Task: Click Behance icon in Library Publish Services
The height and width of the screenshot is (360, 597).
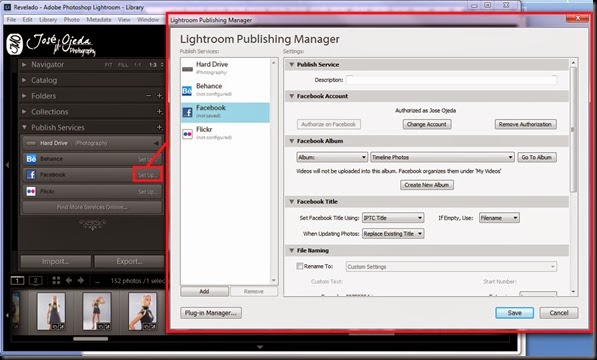Action: click(31, 159)
